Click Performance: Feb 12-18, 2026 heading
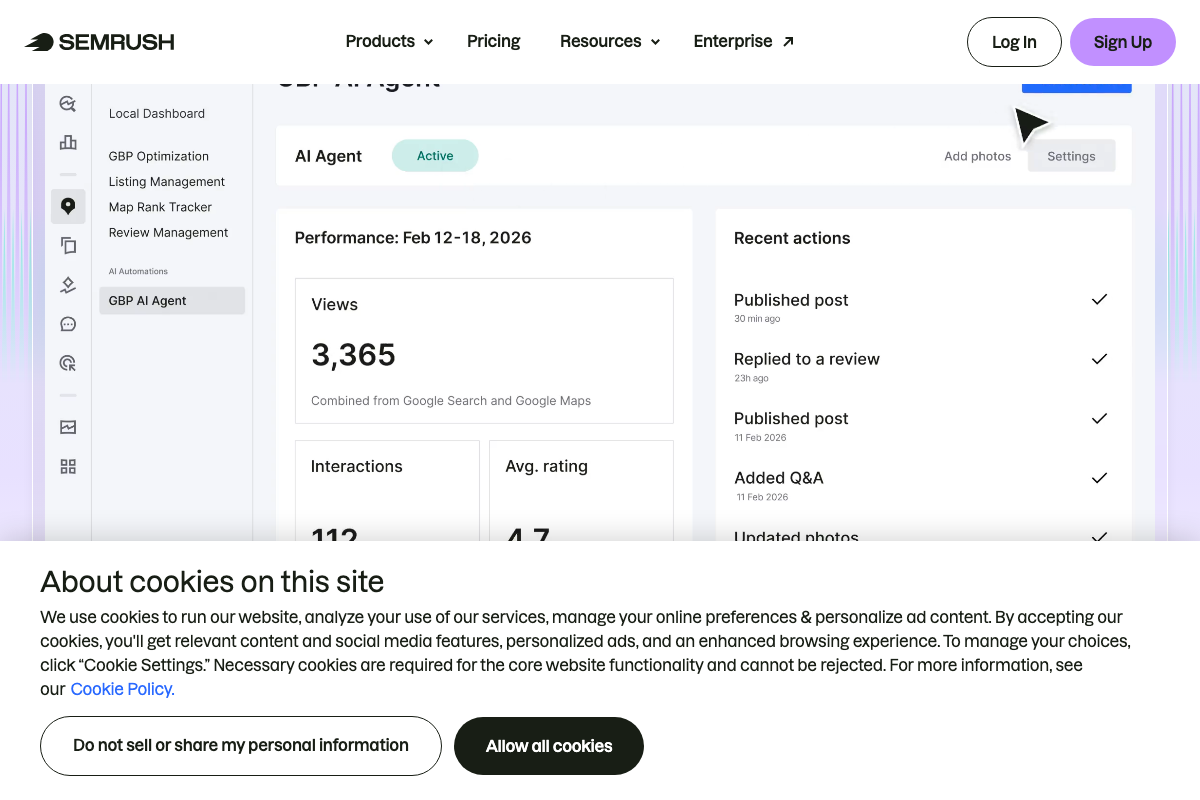 (413, 238)
